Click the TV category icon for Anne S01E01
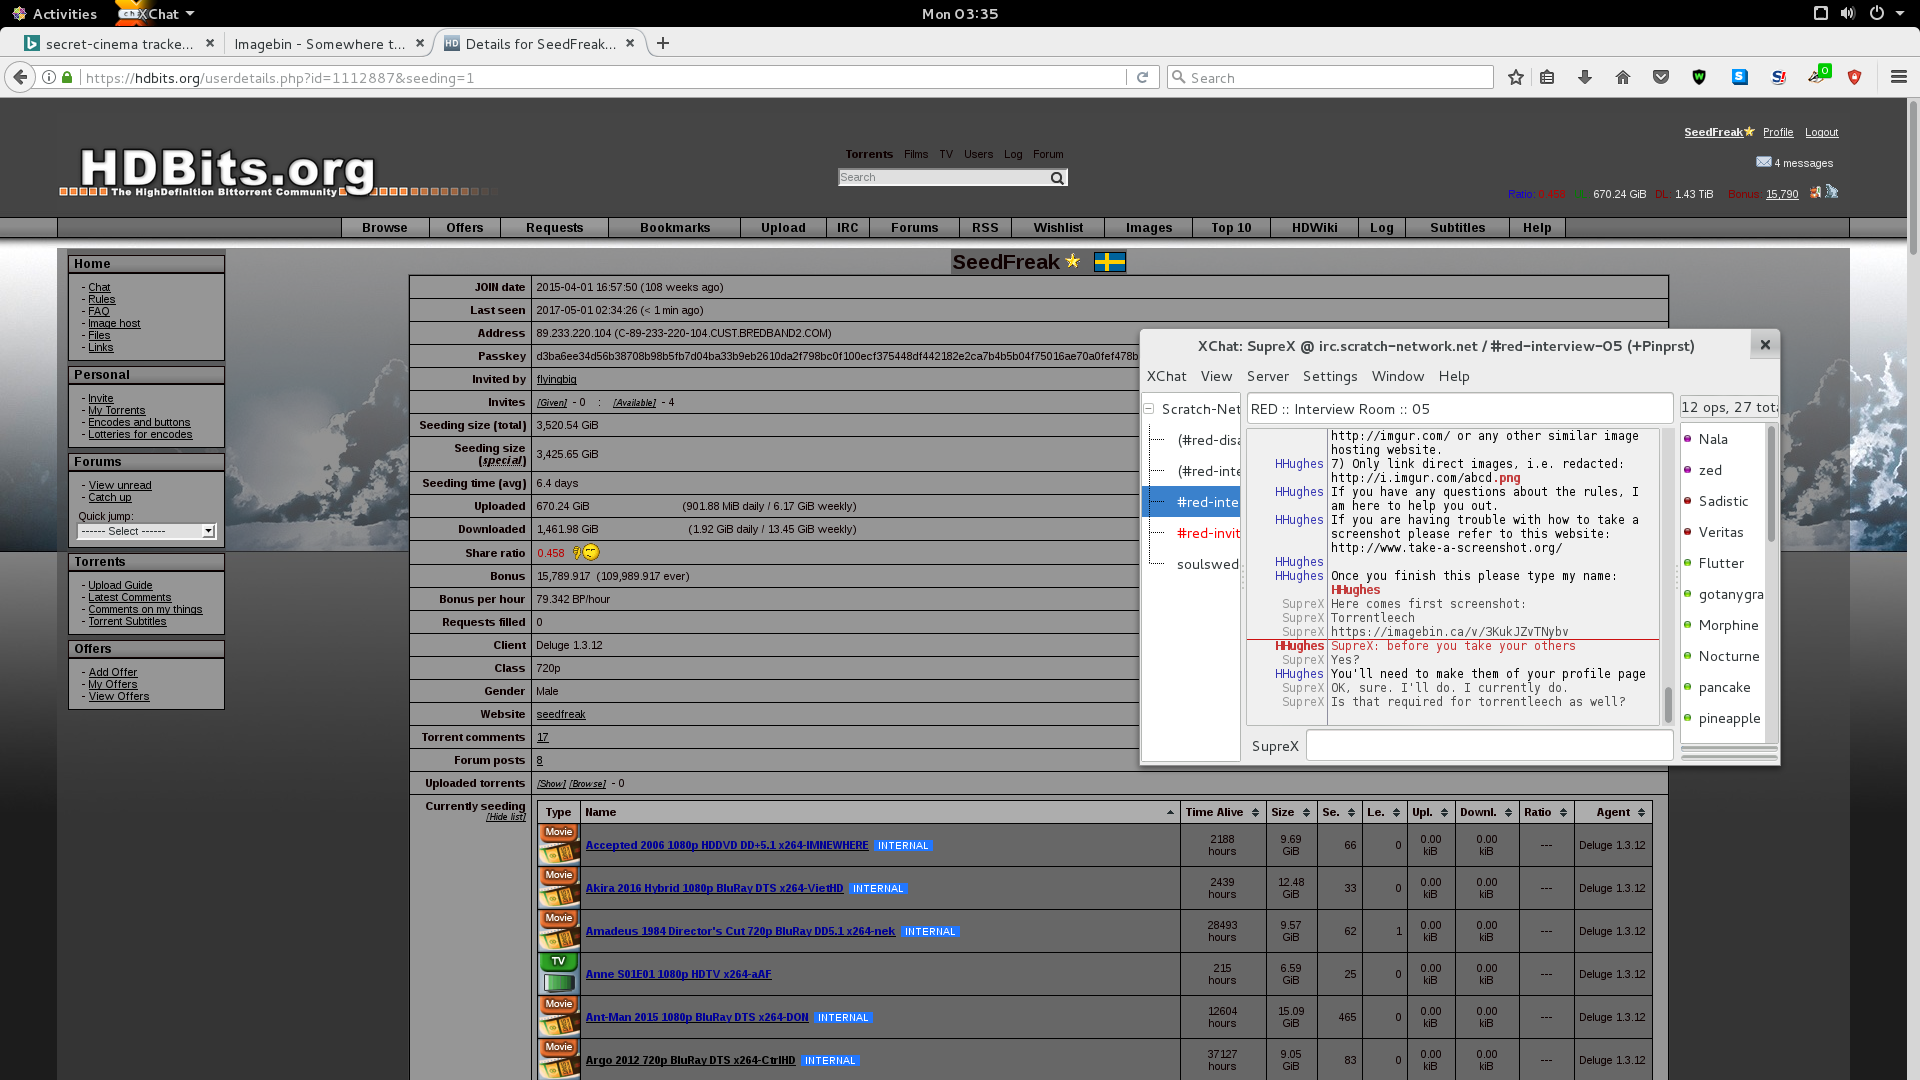The width and height of the screenshot is (1920, 1080). [559, 974]
